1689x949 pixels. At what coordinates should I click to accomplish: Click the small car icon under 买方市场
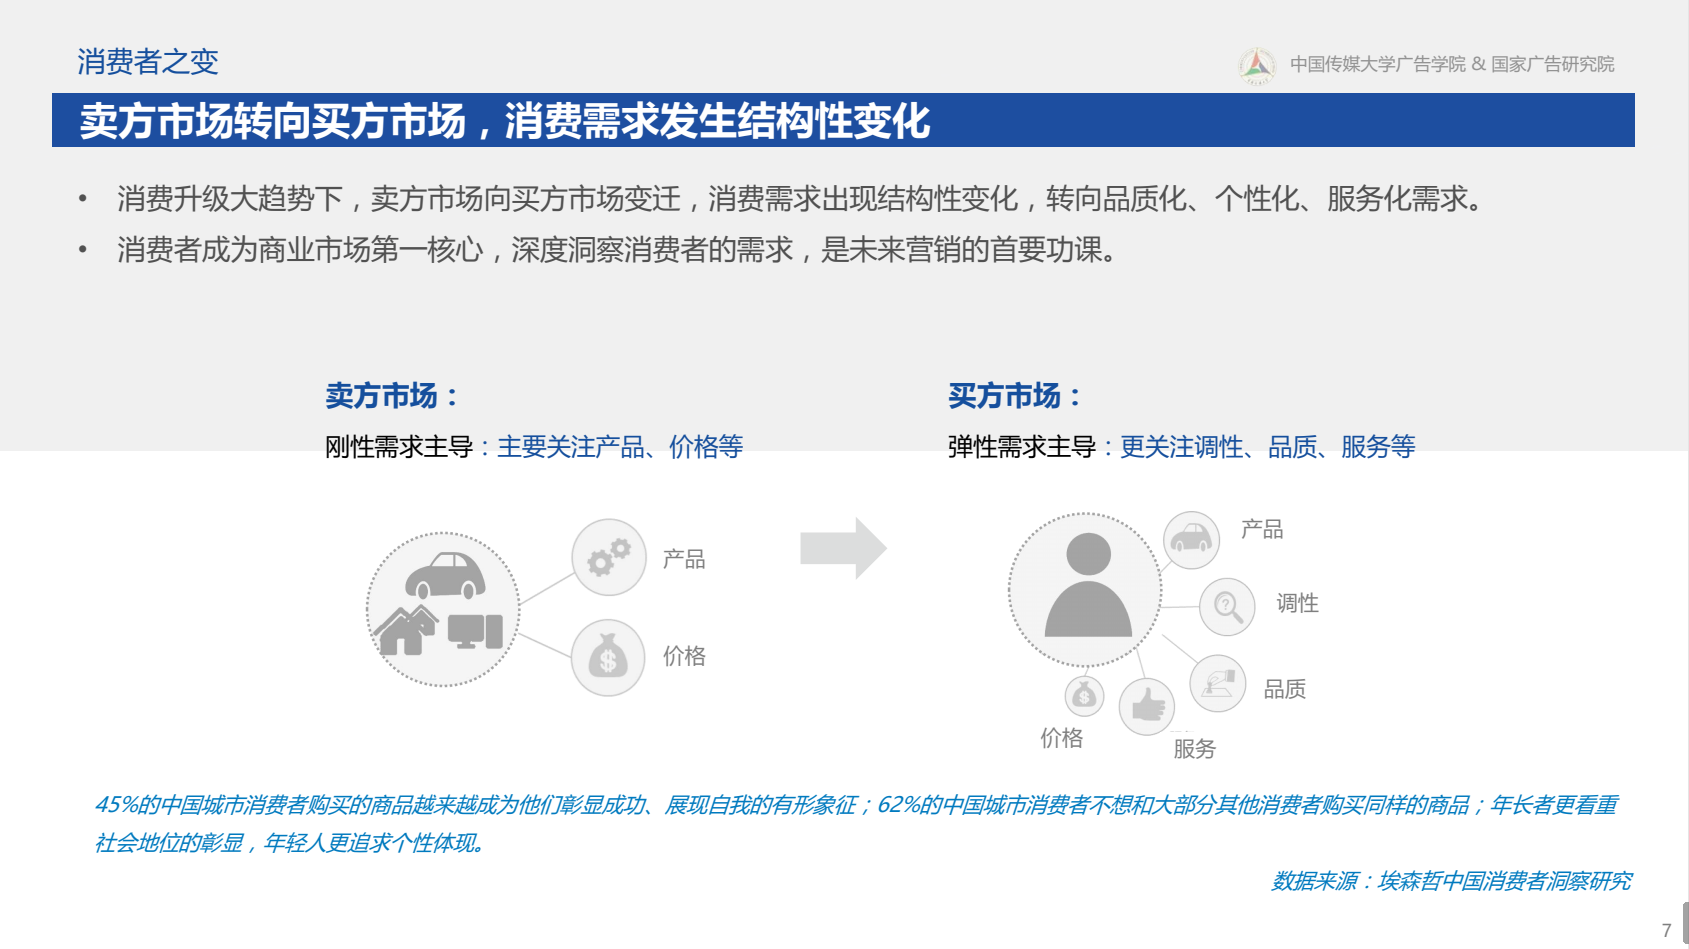coord(1191,540)
